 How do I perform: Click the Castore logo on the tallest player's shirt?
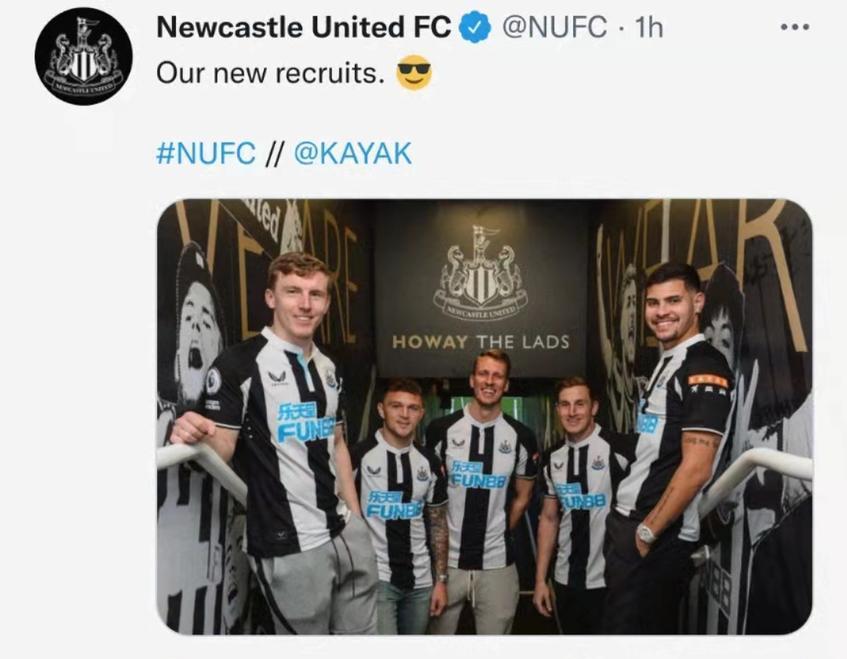pos(458,443)
